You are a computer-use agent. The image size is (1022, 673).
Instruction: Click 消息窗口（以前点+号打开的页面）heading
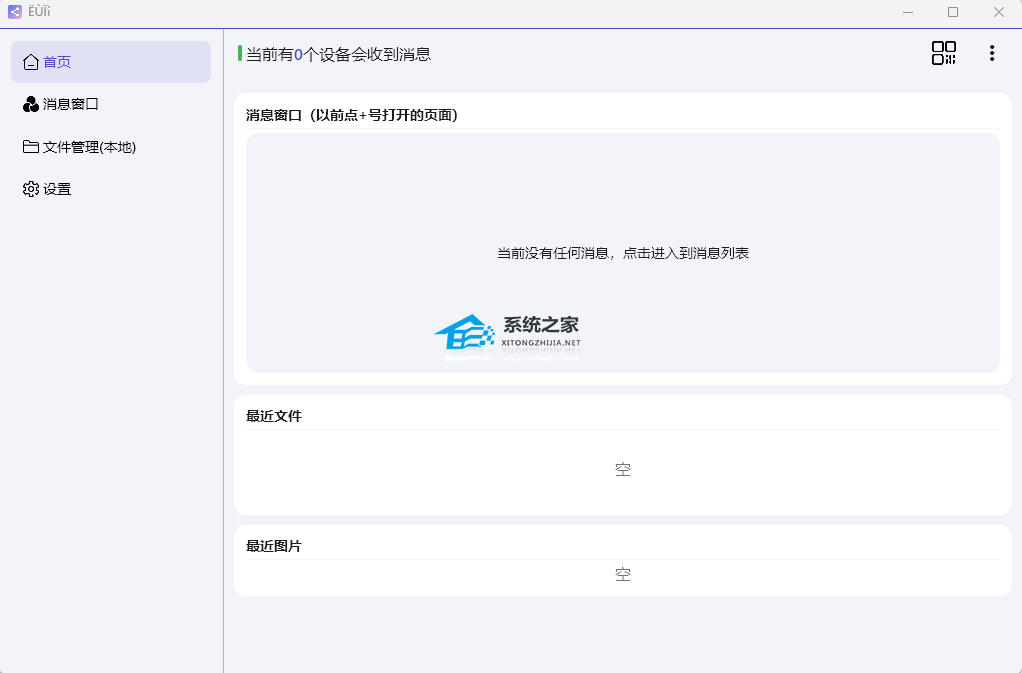[353, 115]
